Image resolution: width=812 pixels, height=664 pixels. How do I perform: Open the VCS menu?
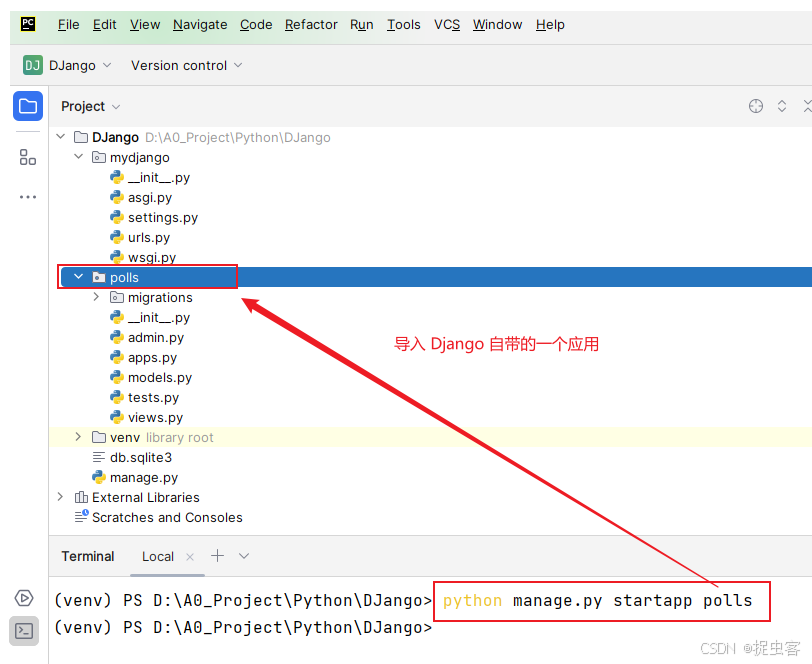447,24
